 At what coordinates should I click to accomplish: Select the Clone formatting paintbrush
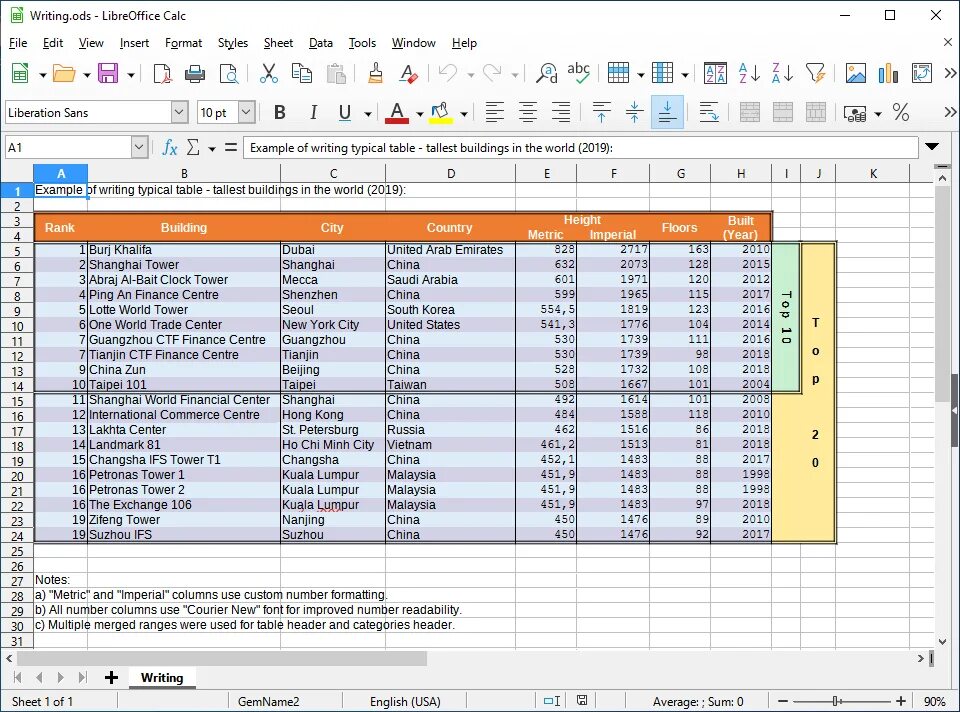pos(375,74)
